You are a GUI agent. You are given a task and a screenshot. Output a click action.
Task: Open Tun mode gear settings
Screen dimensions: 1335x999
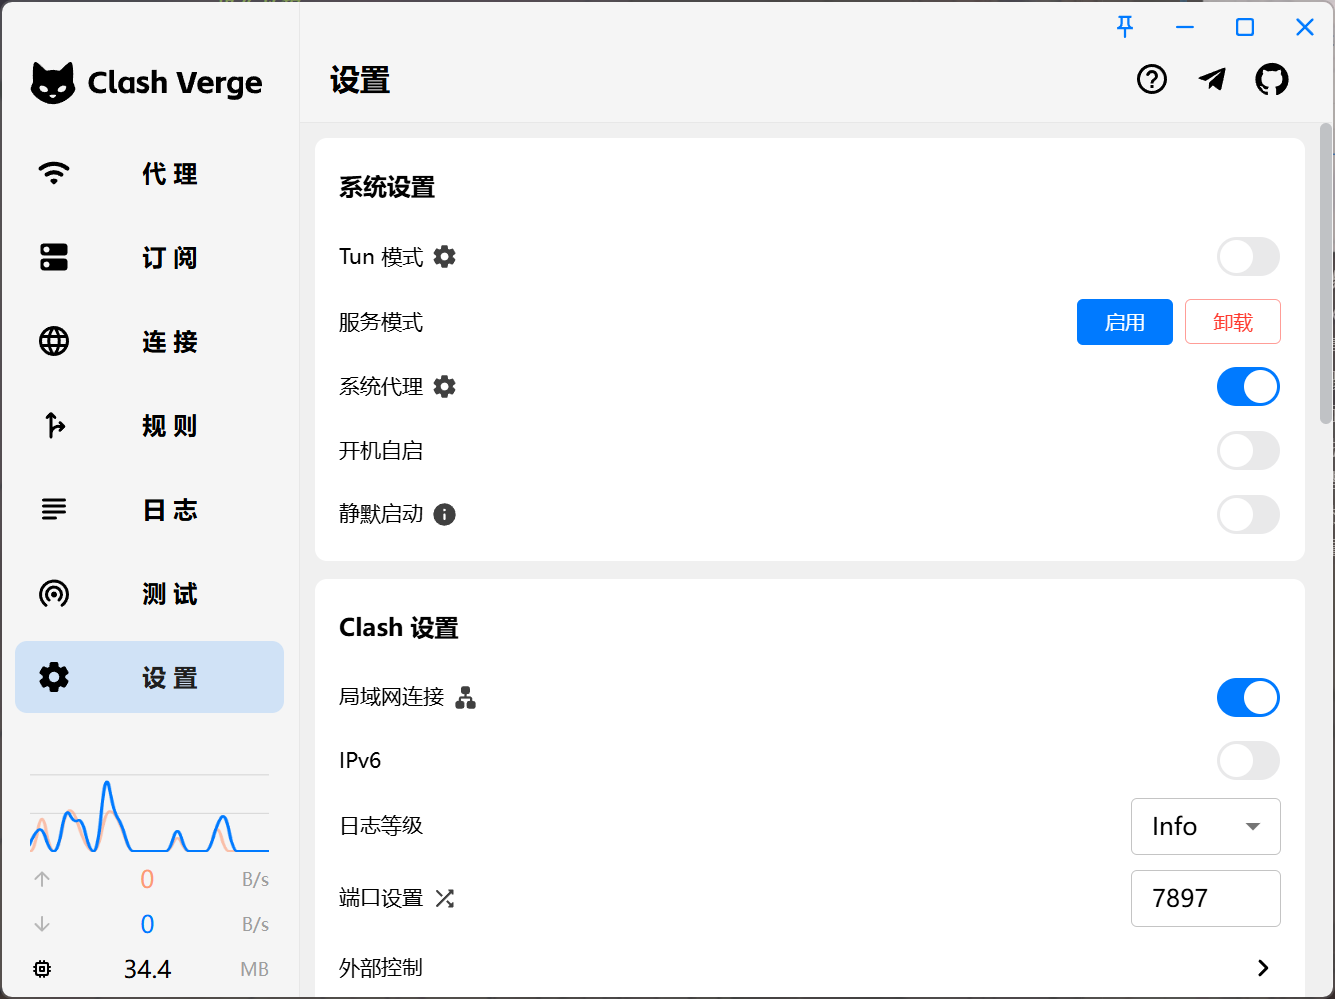[x=445, y=257]
